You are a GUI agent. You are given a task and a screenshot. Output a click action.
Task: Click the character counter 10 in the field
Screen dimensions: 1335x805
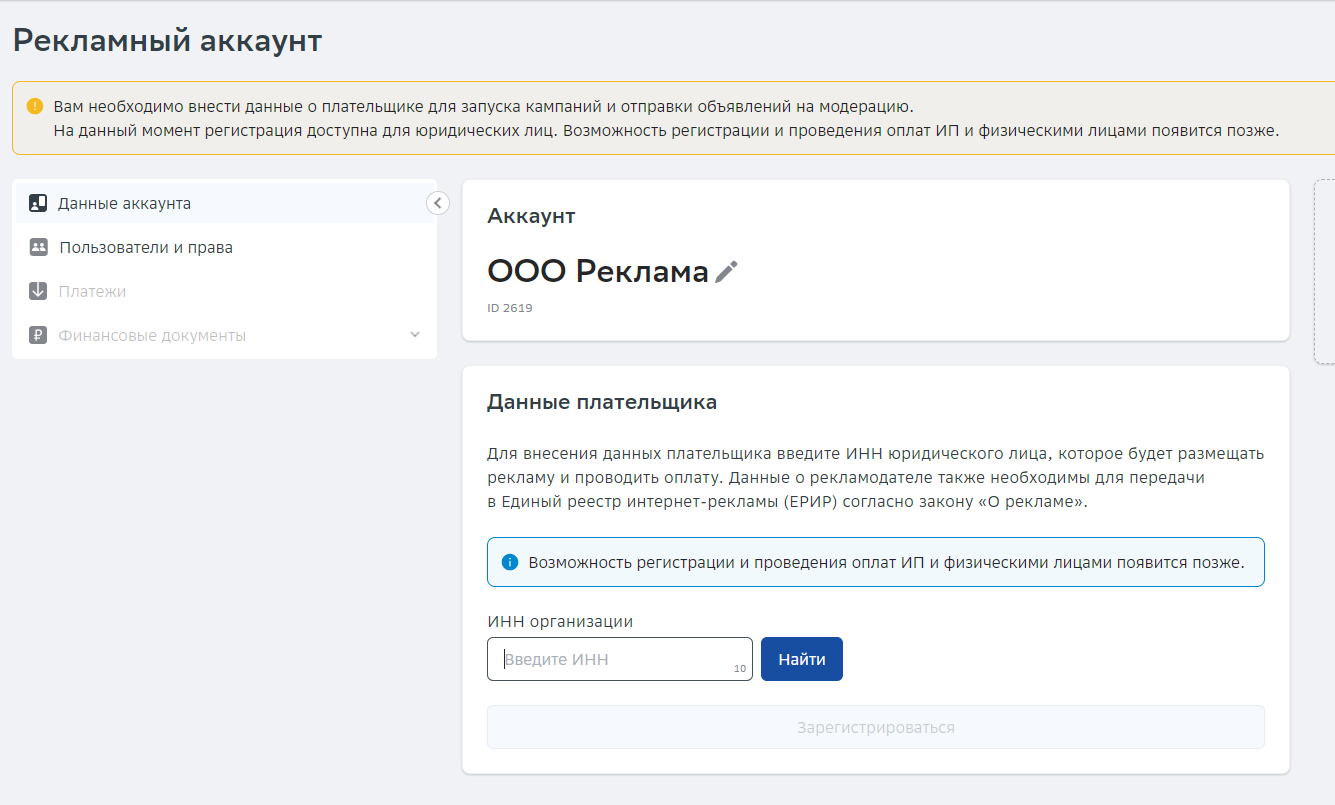pos(740,668)
